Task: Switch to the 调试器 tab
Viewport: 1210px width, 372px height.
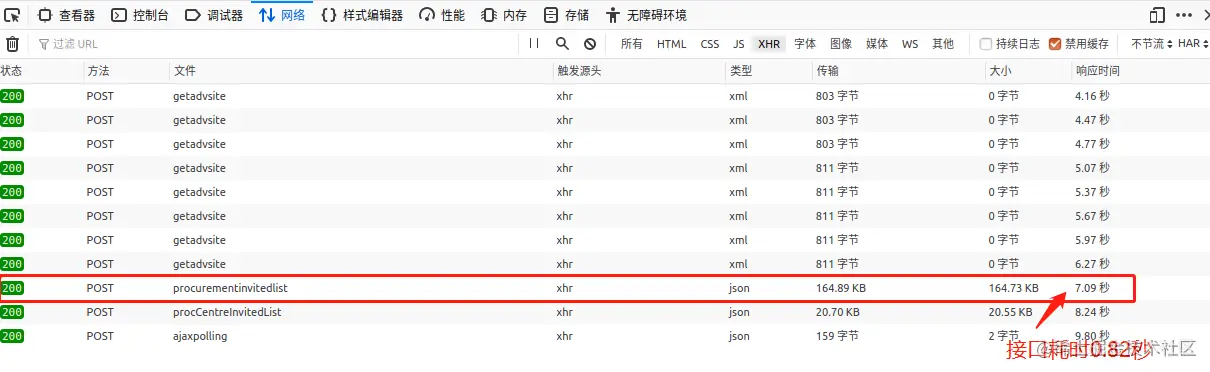Action: pyautogui.click(x=213, y=15)
